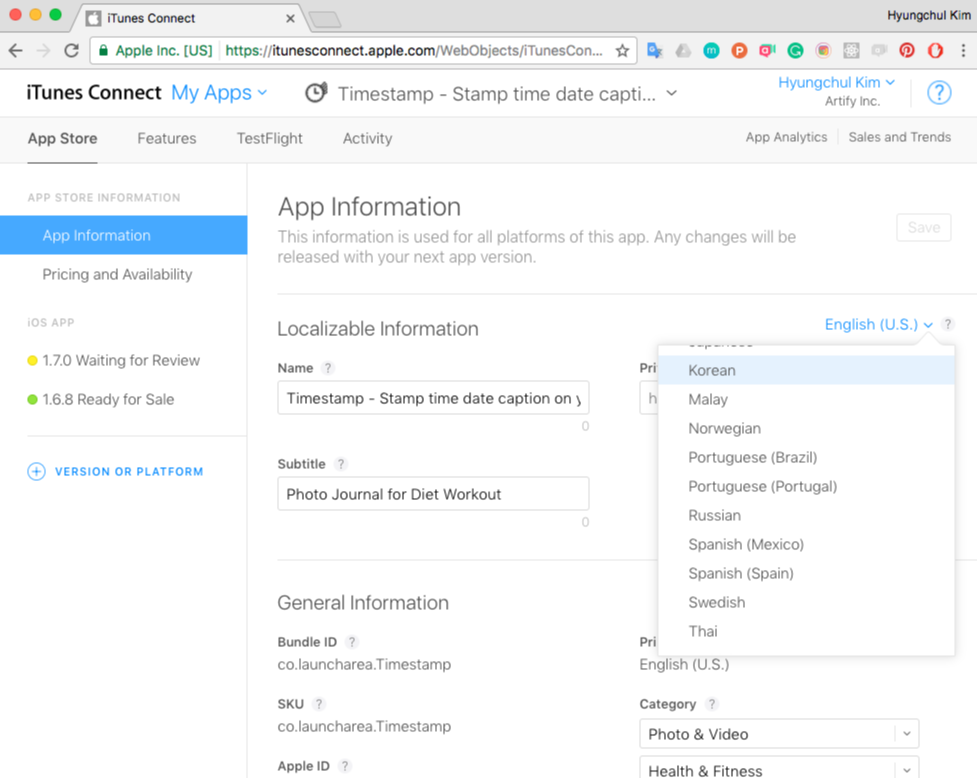Click the help icon next to Subtitle

pos(340,464)
